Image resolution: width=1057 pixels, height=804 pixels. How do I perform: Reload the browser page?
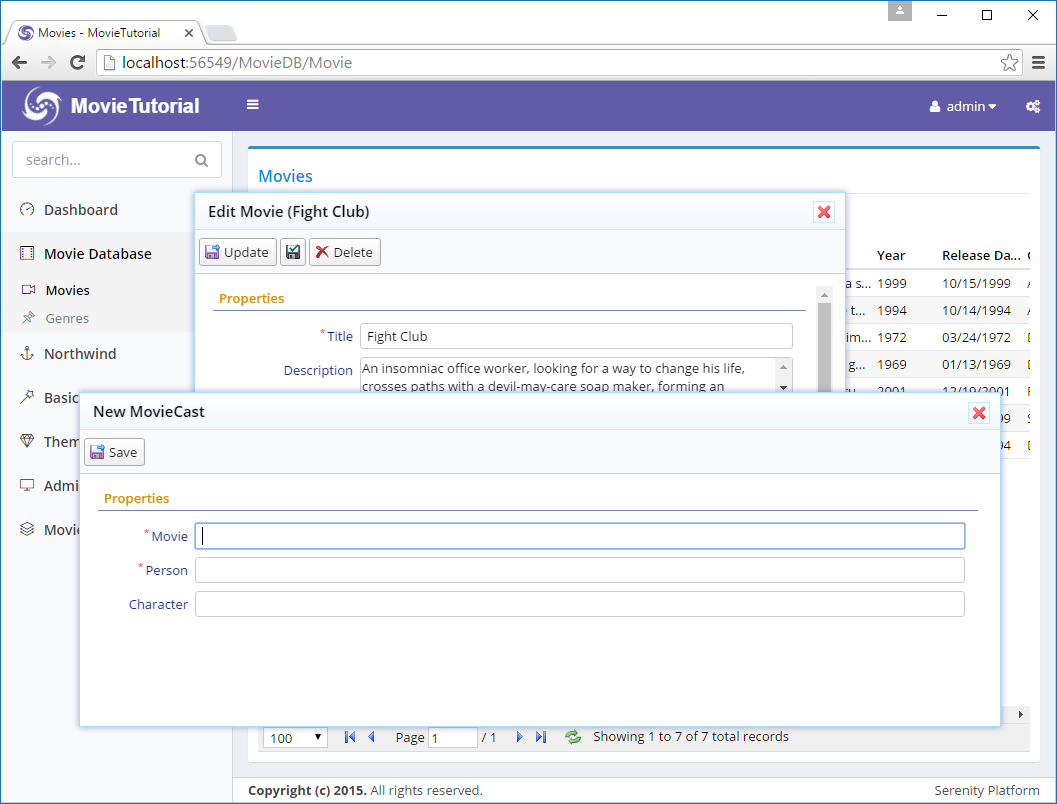77,63
